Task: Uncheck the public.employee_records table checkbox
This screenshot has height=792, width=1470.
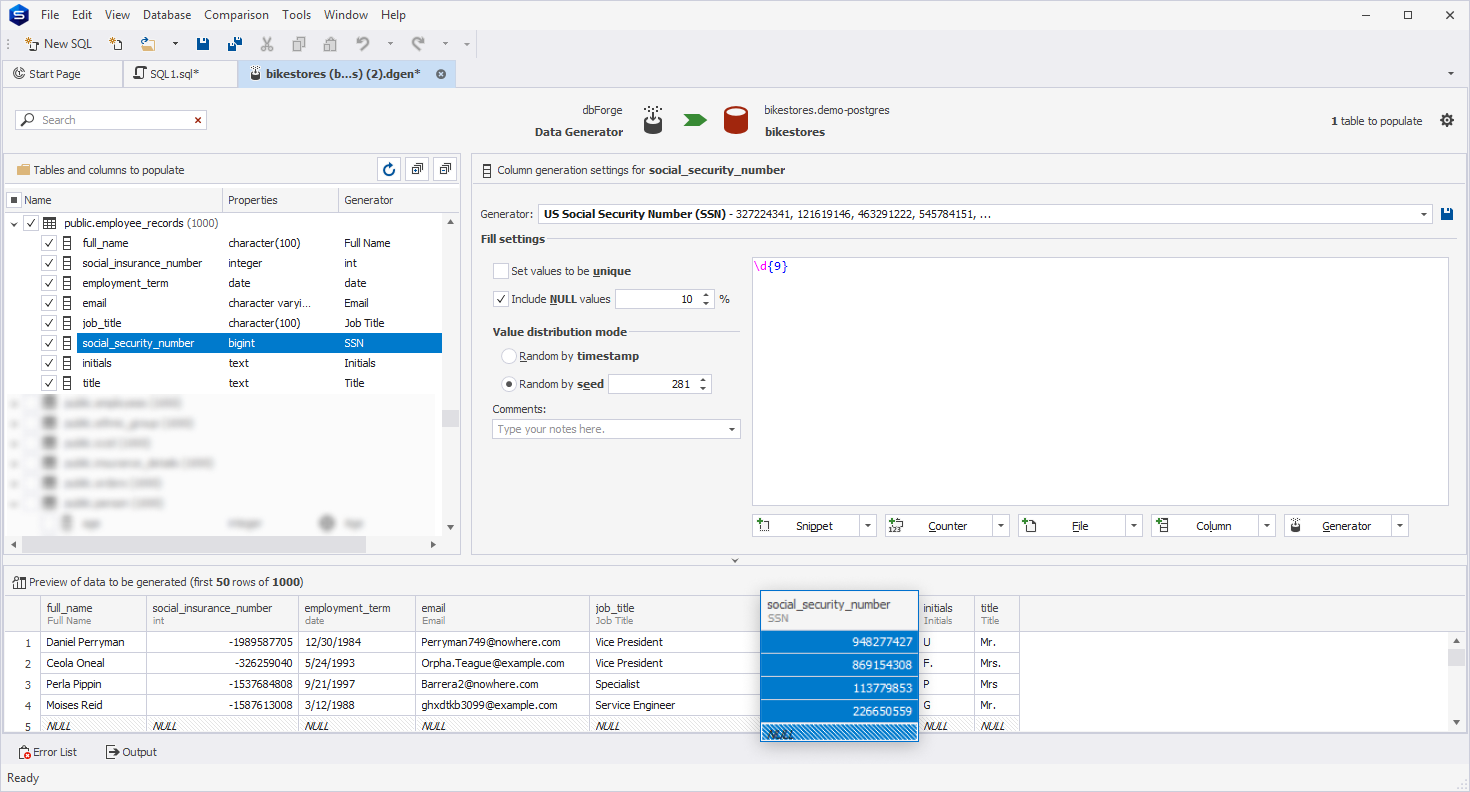Action: tap(31, 223)
